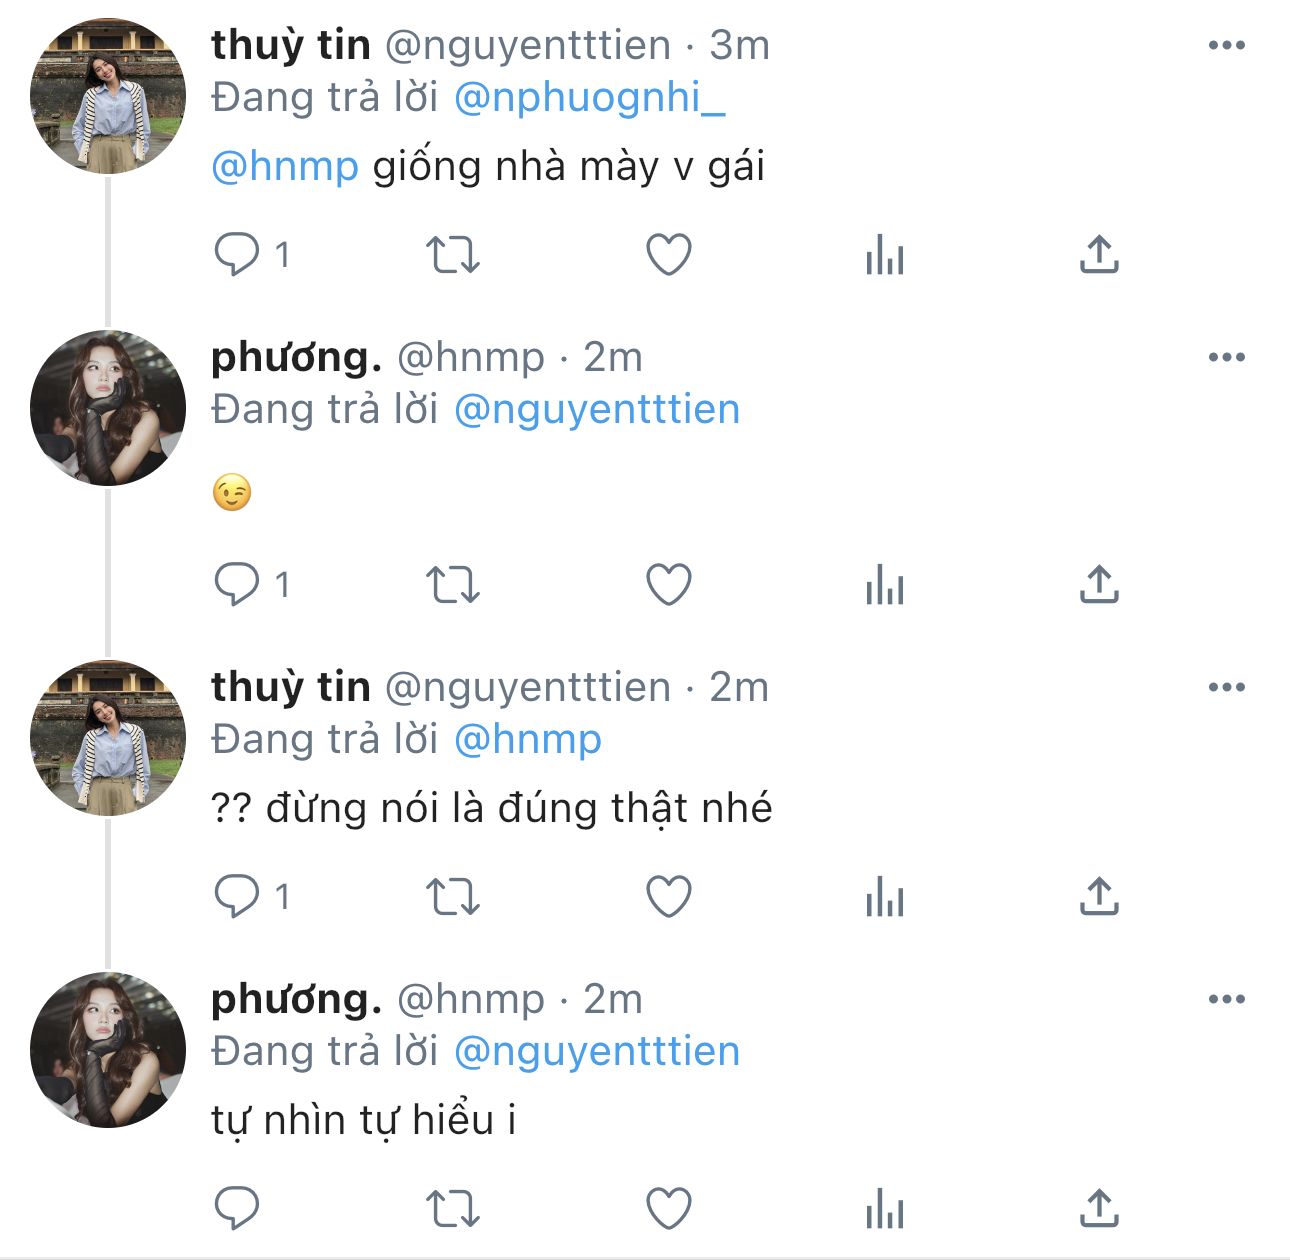Viewport: 1290px width, 1260px height.
Task: View analytics of the winking emoji tweet
Action: tap(884, 585)
